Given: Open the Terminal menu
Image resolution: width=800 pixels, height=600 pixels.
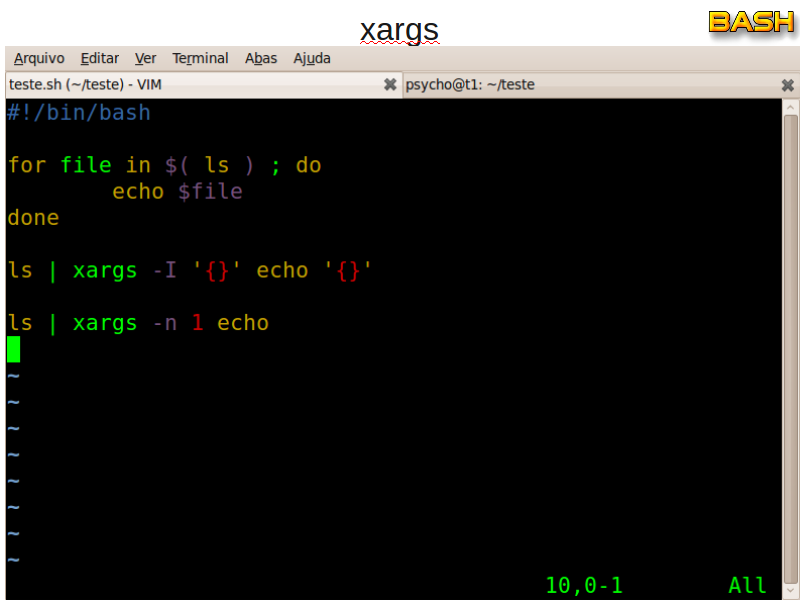Looking at the screenshot, I should click(x=200, y=58).
